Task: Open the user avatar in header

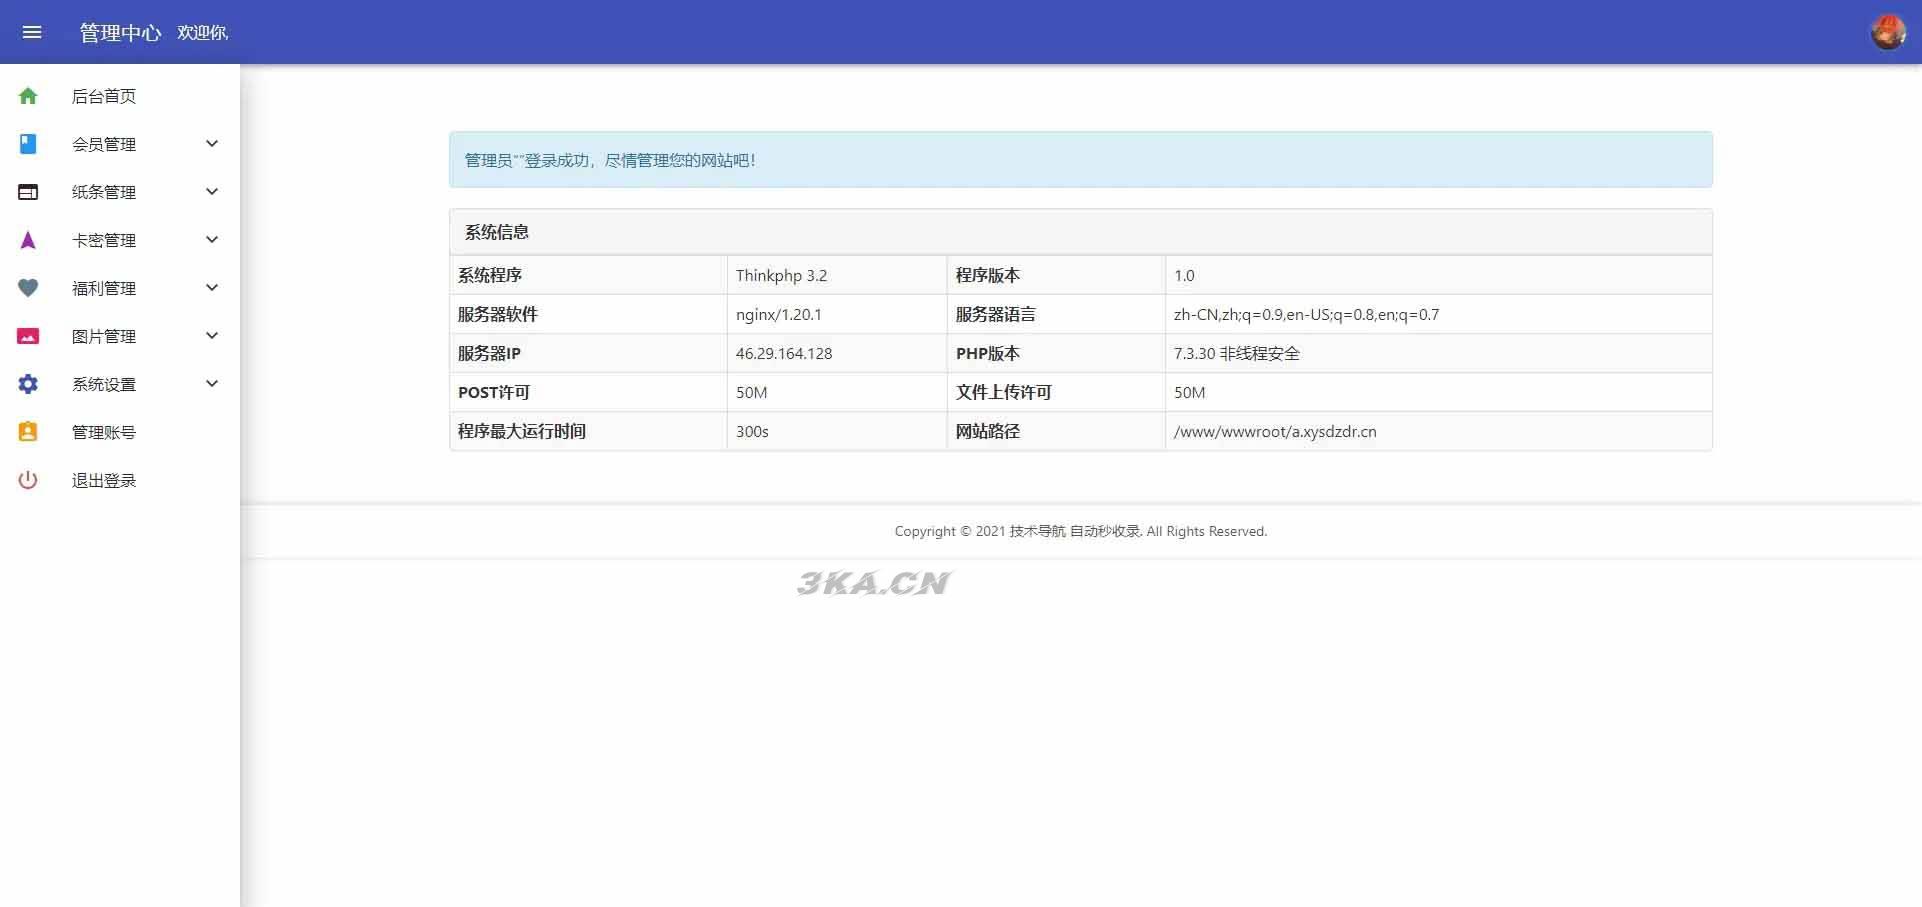Action: point(1888,32)
